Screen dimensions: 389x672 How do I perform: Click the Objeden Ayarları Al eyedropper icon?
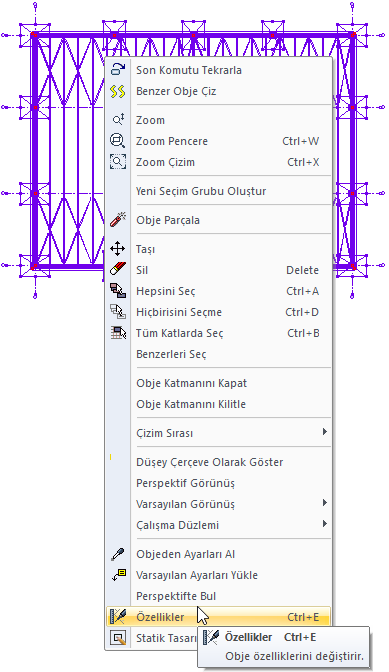117,554
